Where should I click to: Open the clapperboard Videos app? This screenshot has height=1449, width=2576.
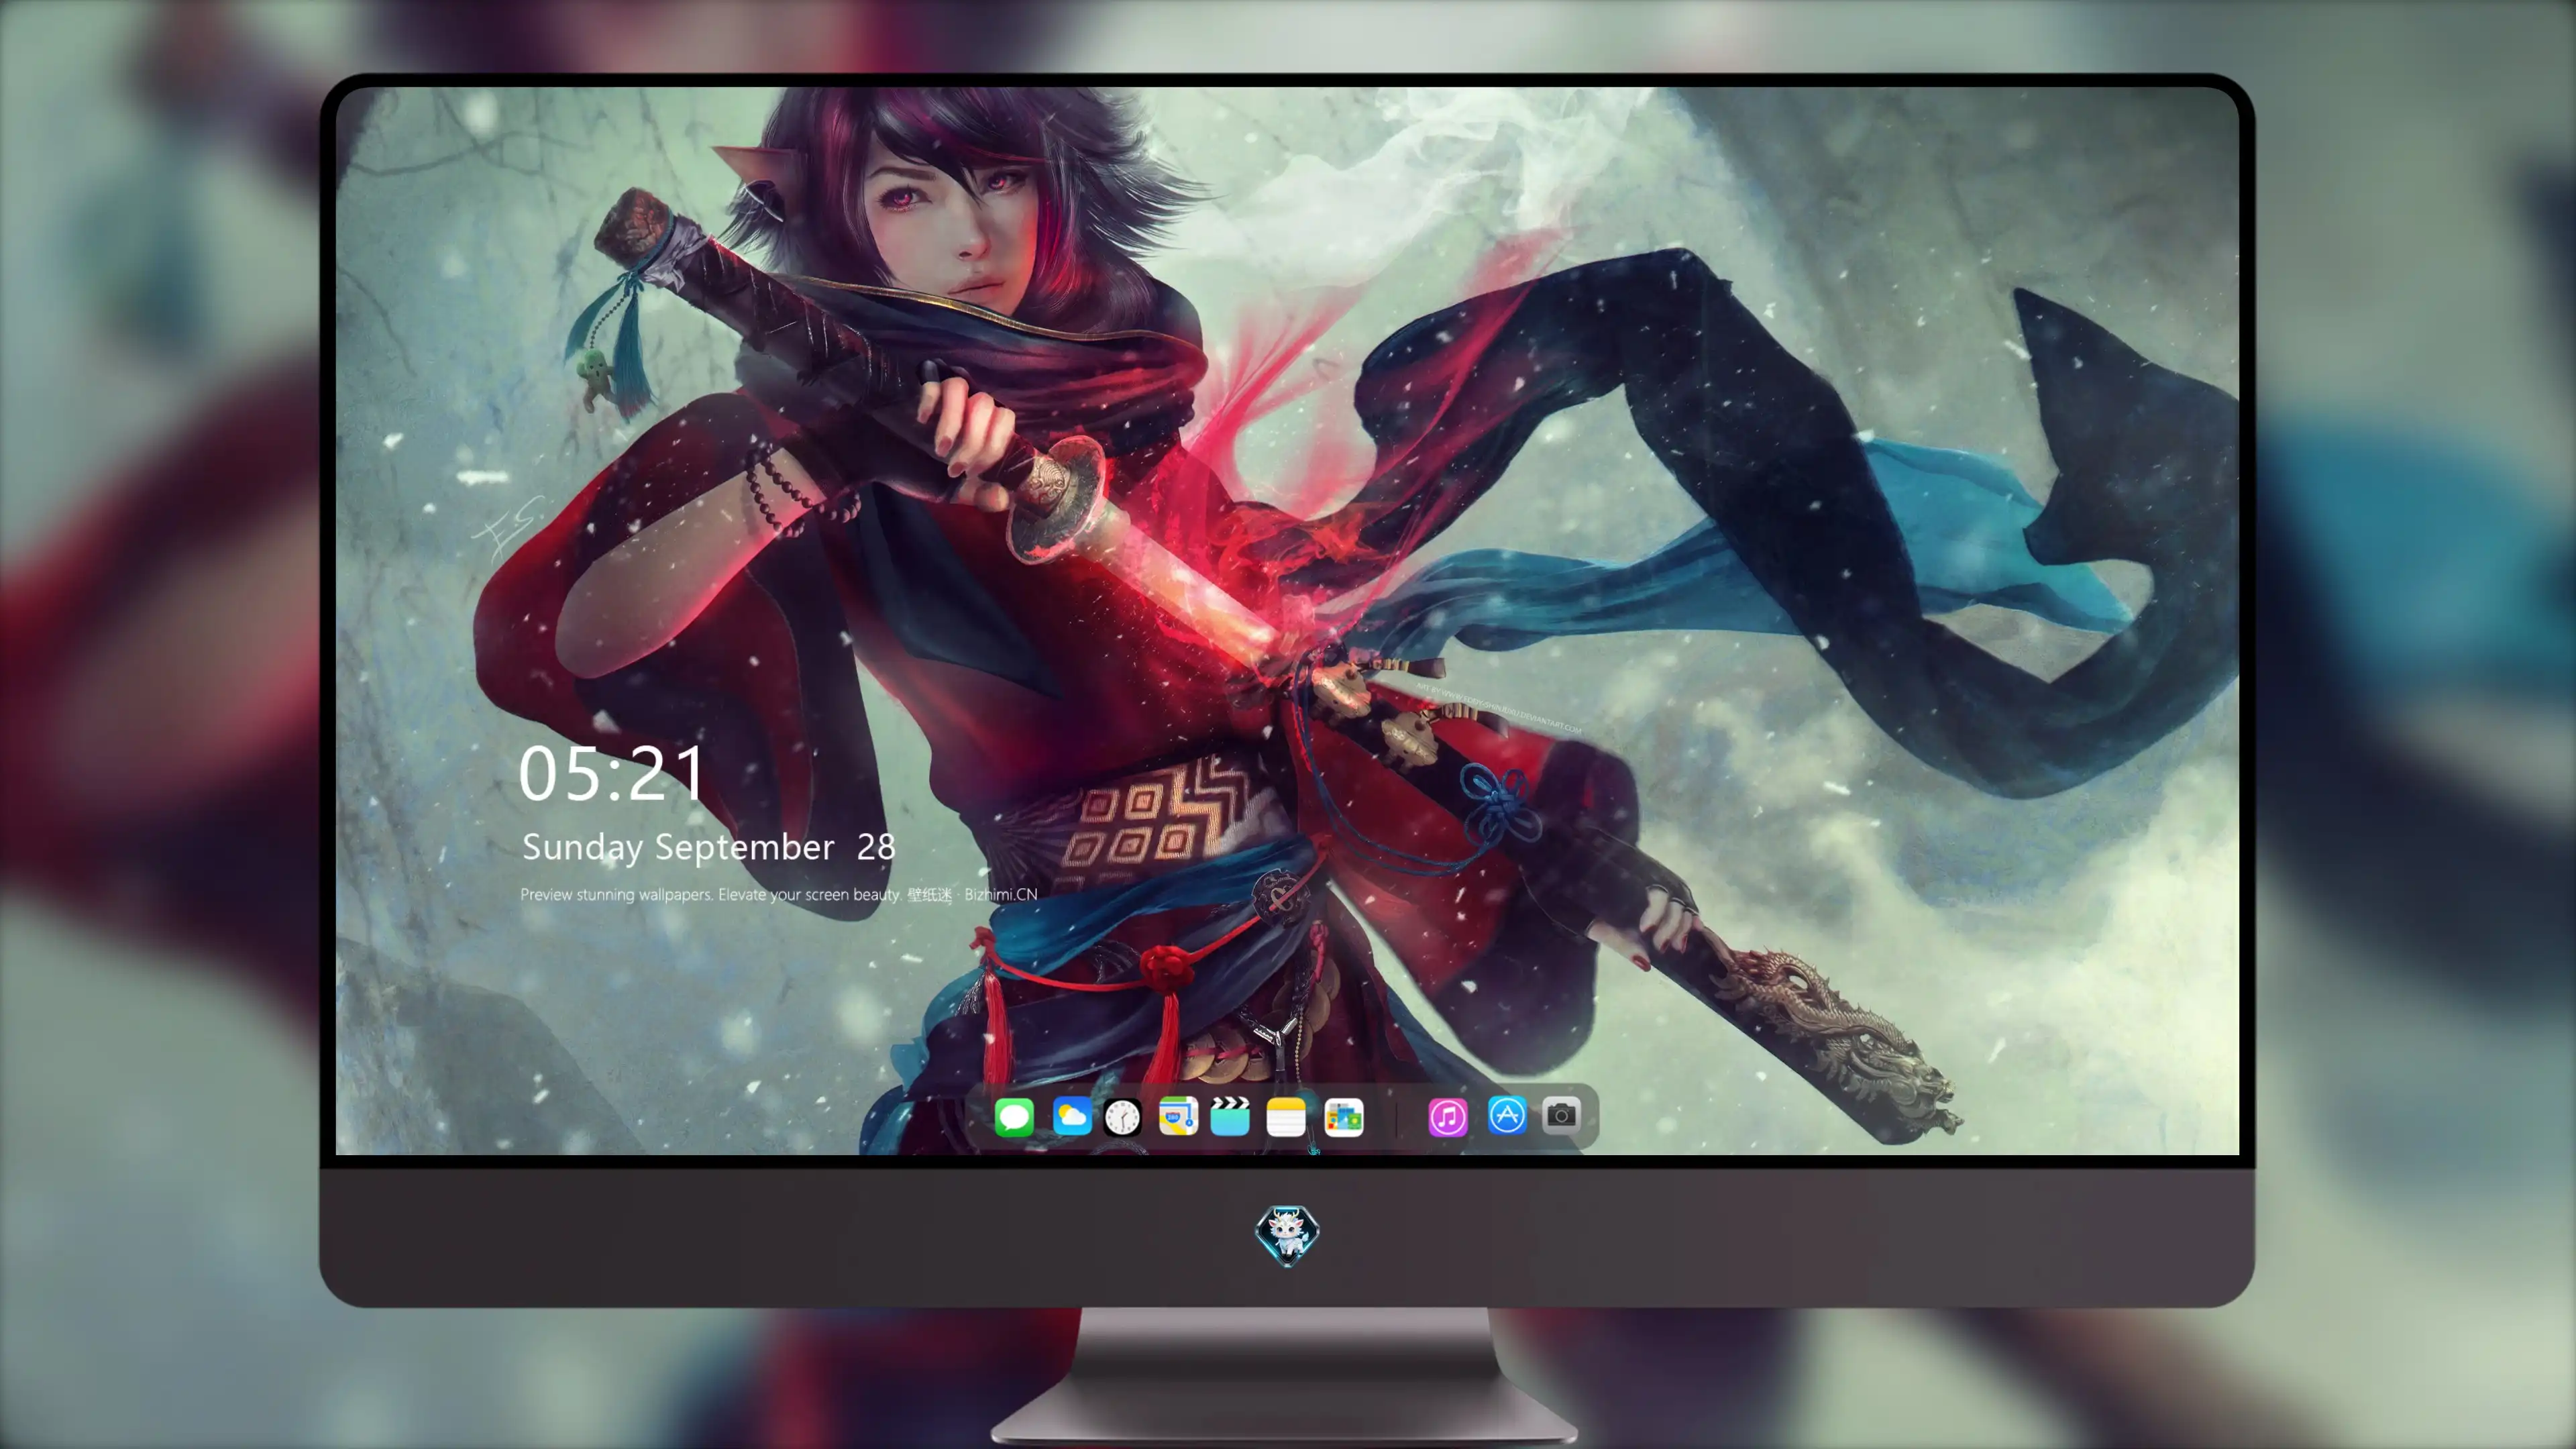(1230, 1116)
